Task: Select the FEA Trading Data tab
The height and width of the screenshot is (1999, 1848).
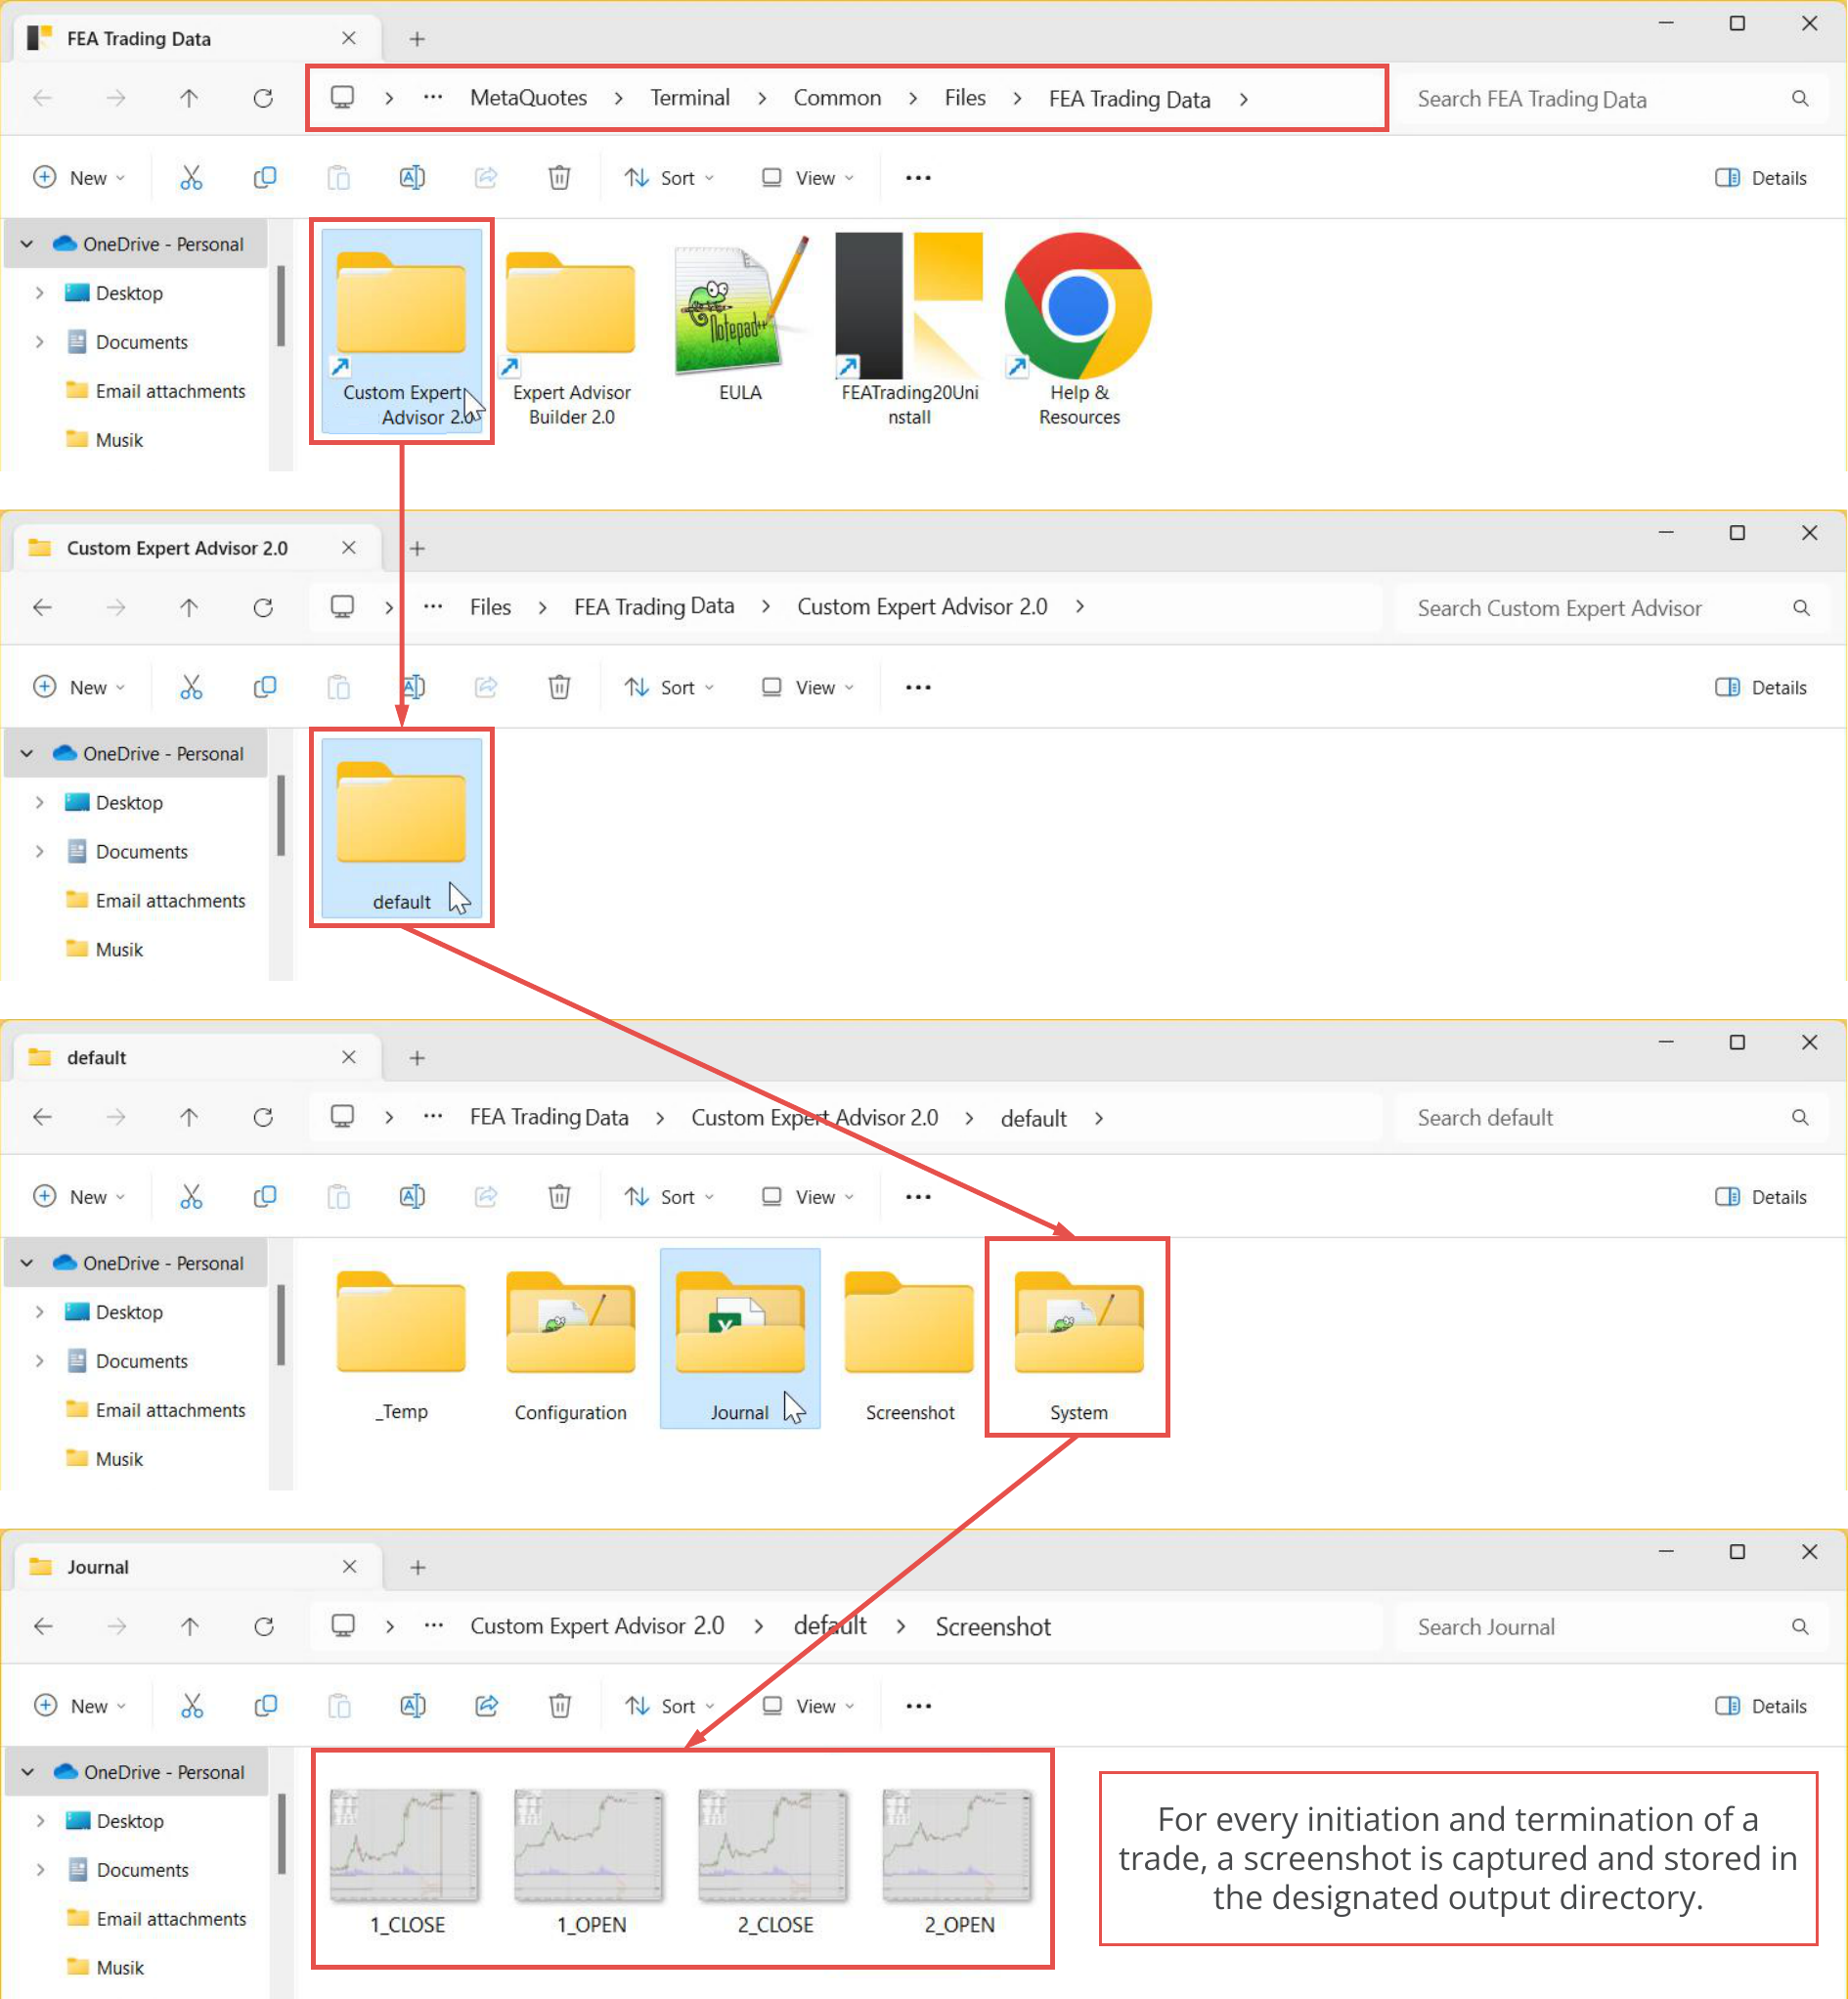Action: click(x=195, y=39)
